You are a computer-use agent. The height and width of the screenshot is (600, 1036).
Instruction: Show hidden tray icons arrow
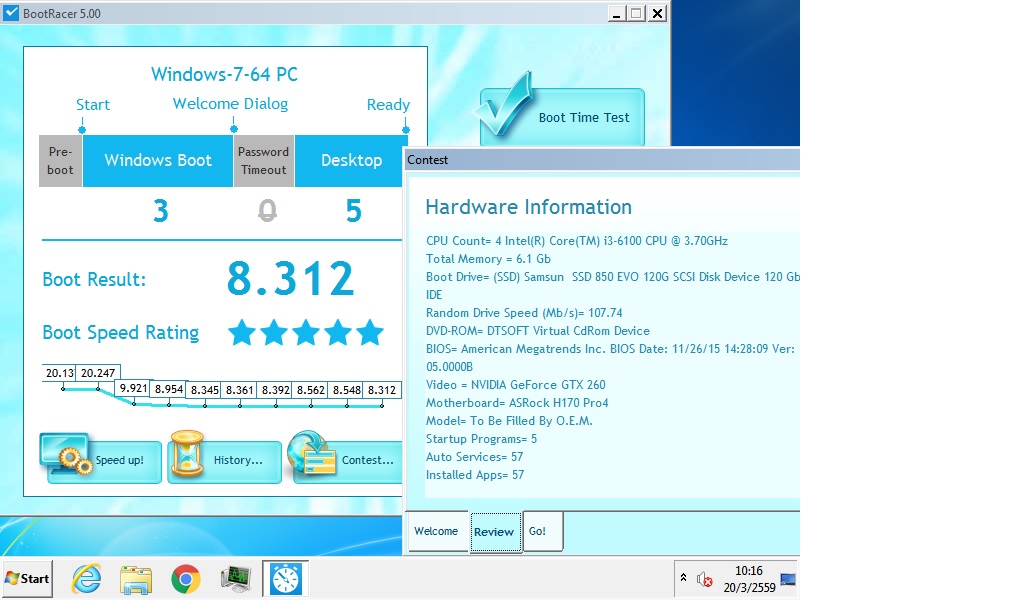(683, 578)
